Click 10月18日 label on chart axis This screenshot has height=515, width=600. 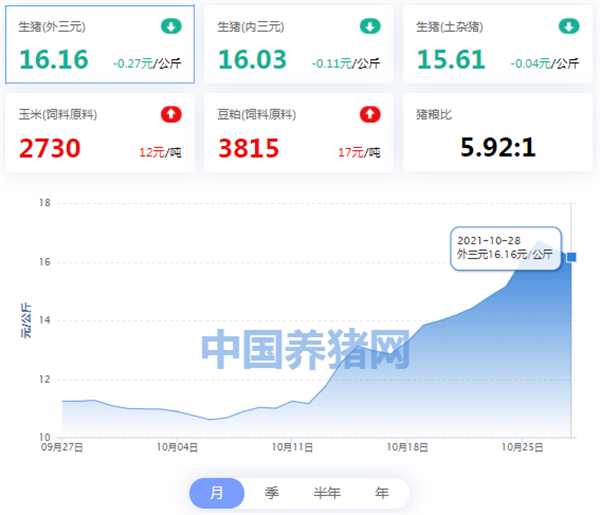pos(408,448)
